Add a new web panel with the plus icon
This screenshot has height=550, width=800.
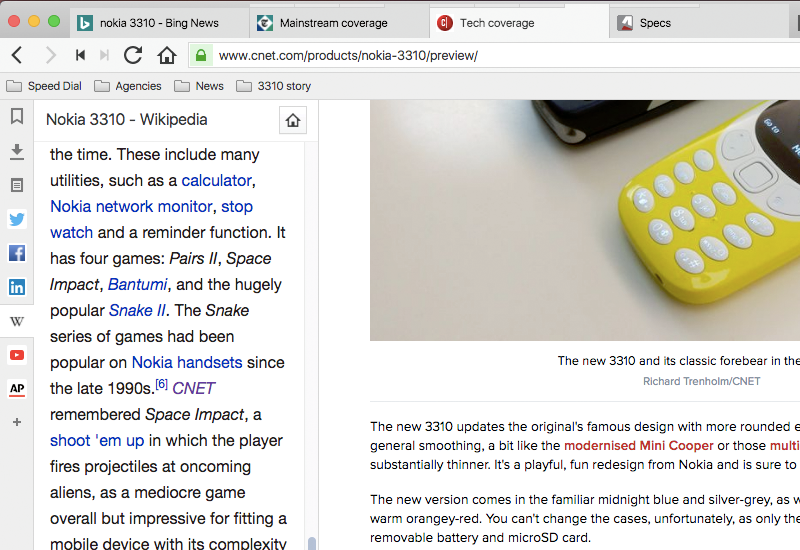point(17,422)
